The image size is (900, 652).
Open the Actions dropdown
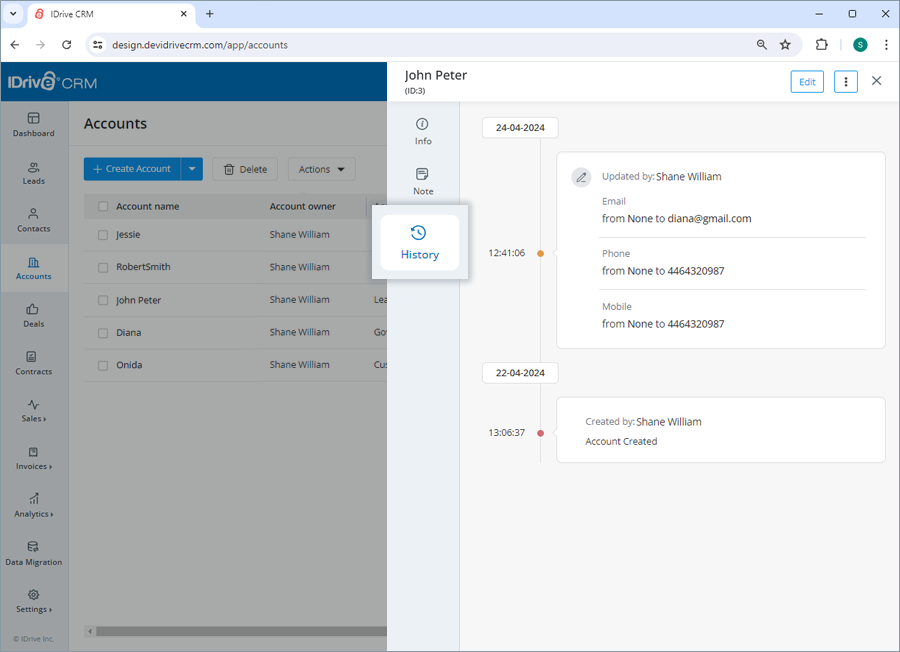point(321,169)
